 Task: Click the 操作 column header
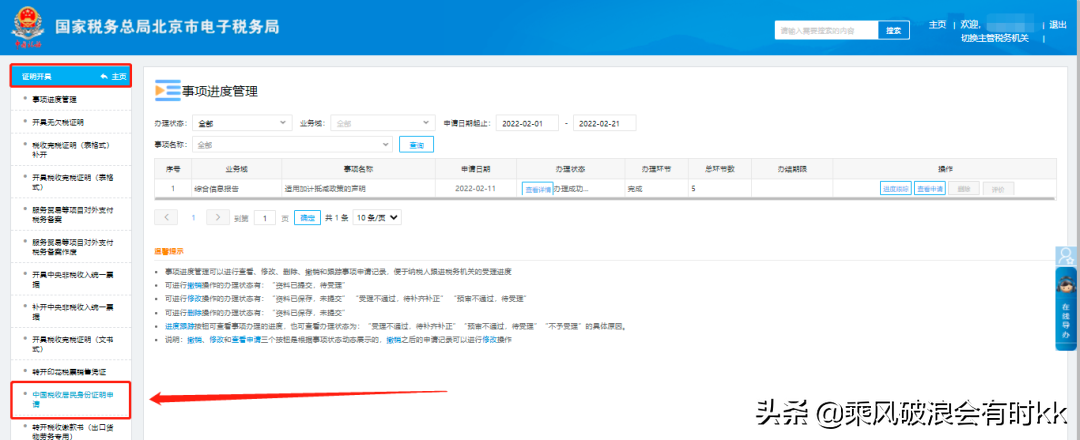tap(945, 169)
